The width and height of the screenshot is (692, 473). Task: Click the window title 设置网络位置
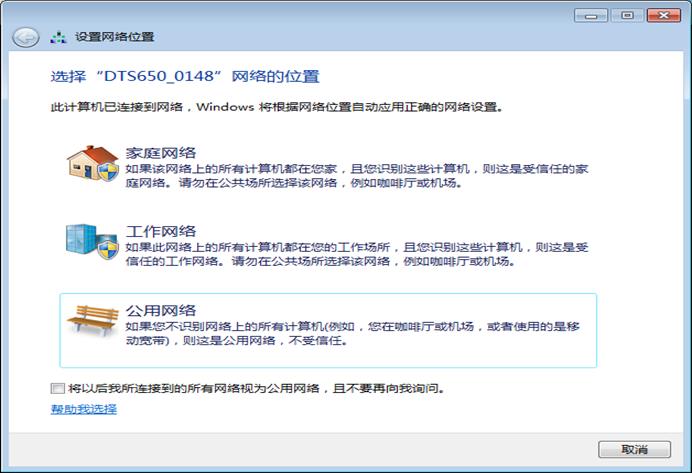click(x=114, y=37)
